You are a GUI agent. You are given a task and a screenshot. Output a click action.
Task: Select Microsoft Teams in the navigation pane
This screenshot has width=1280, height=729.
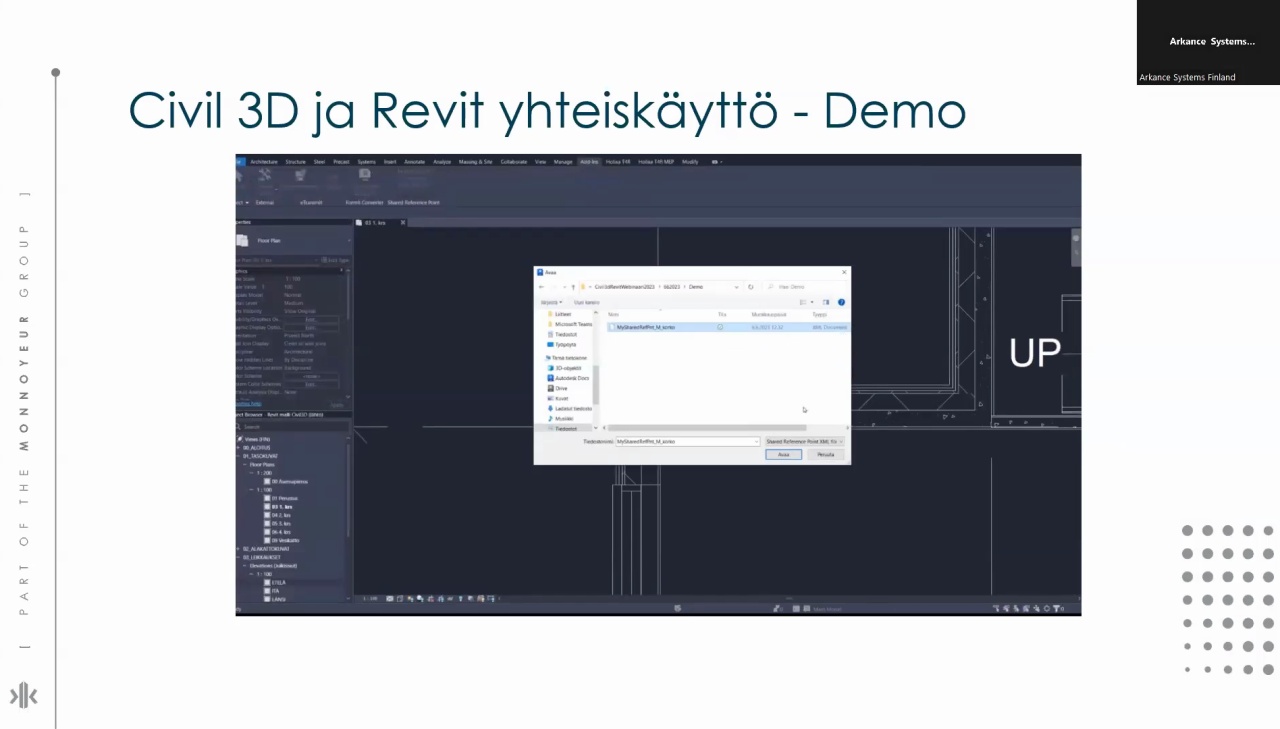[x=572, y=324]
